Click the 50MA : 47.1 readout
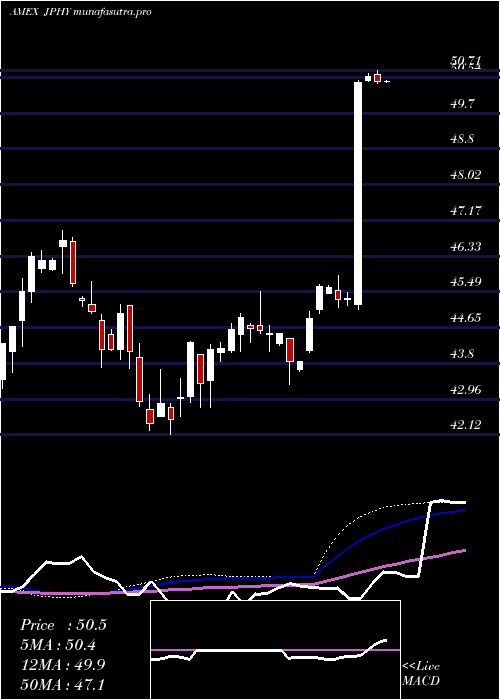The image size is (500, 700). tap(63, 684)
